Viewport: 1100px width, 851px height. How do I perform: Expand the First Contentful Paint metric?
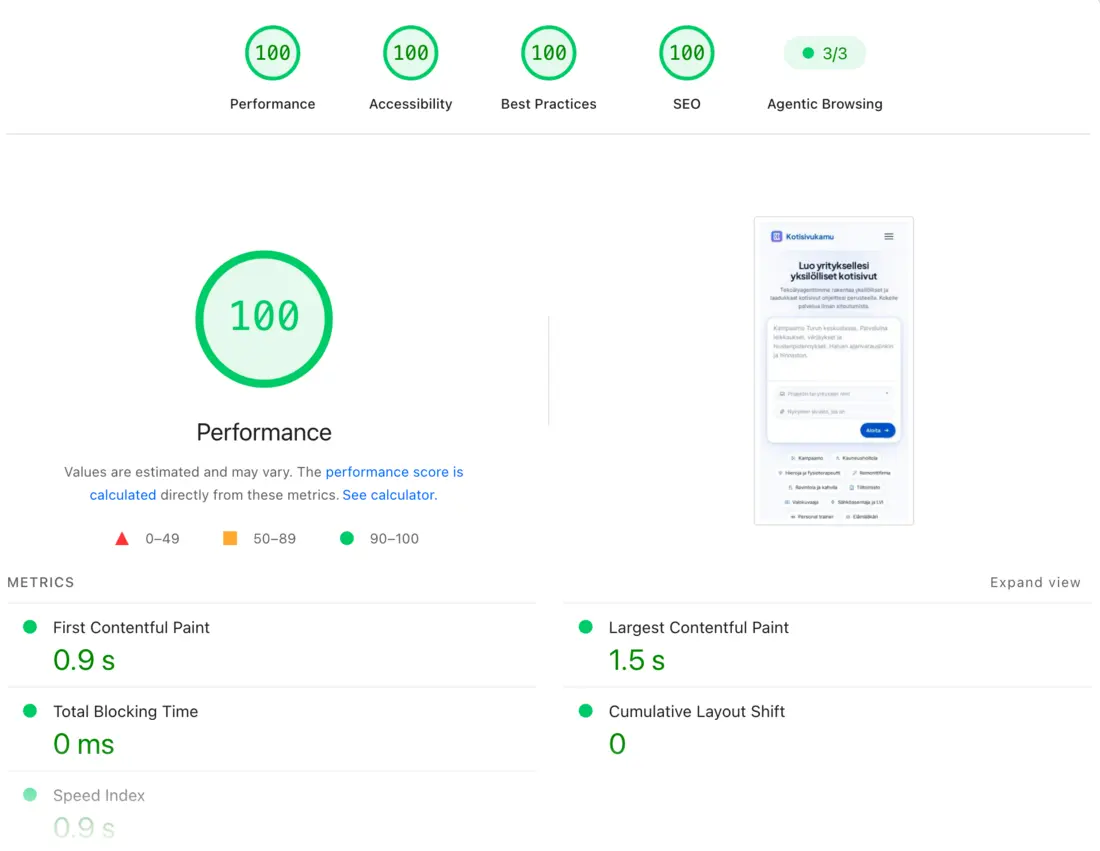coord(271,645)
